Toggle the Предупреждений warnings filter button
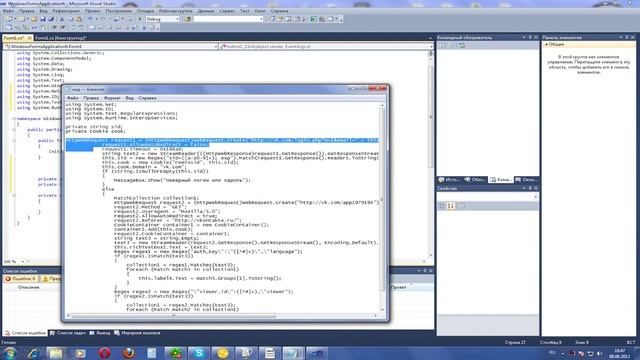The image size is (640, 360). tap(51, 279)
